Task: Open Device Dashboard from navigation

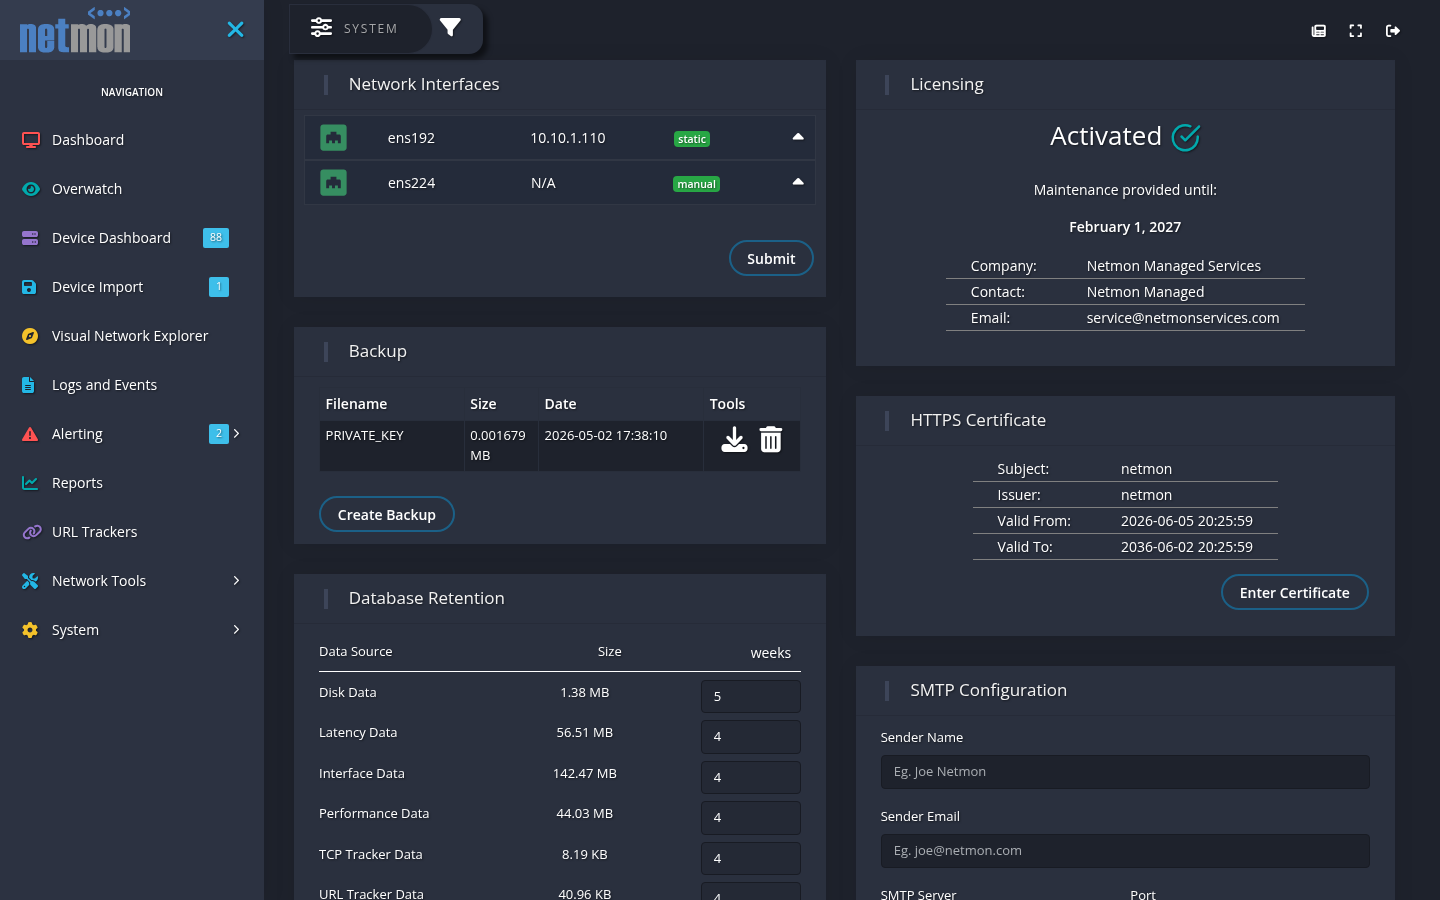Action: click(x=111, y=238)
